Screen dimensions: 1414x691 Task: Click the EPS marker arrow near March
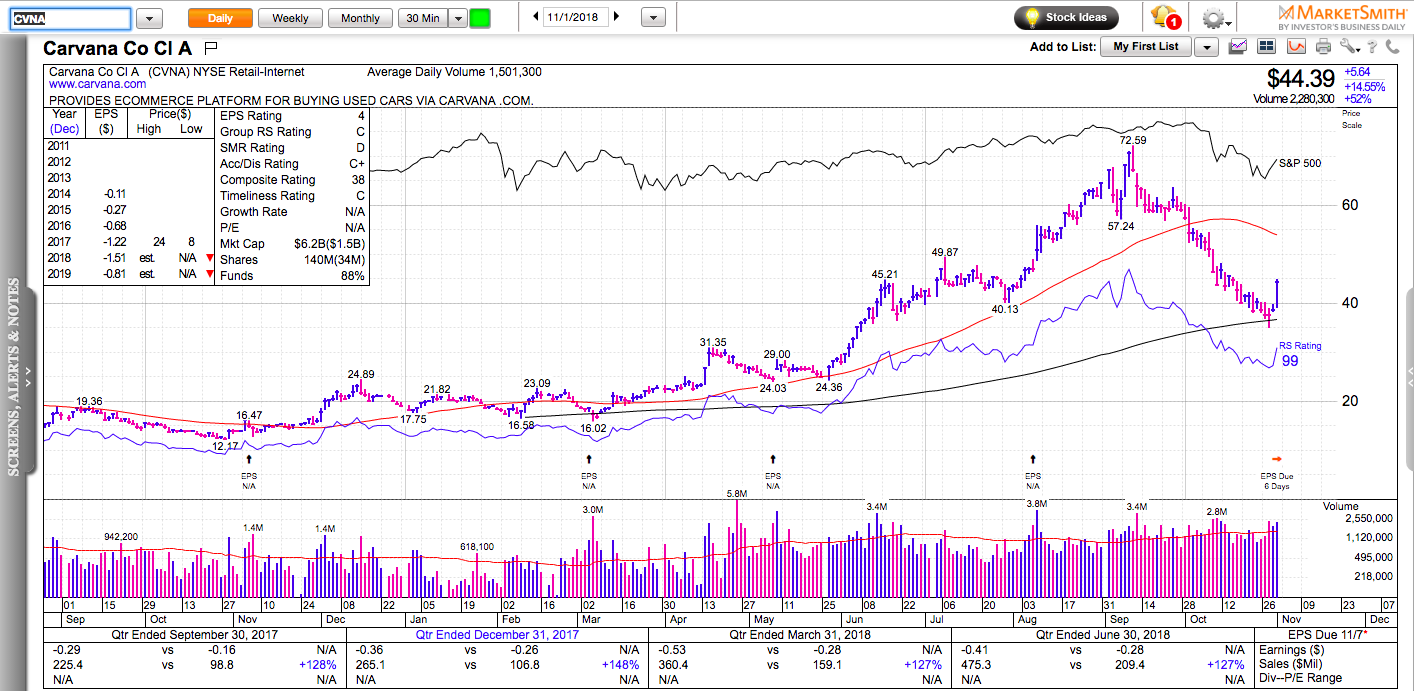(587, 459)
